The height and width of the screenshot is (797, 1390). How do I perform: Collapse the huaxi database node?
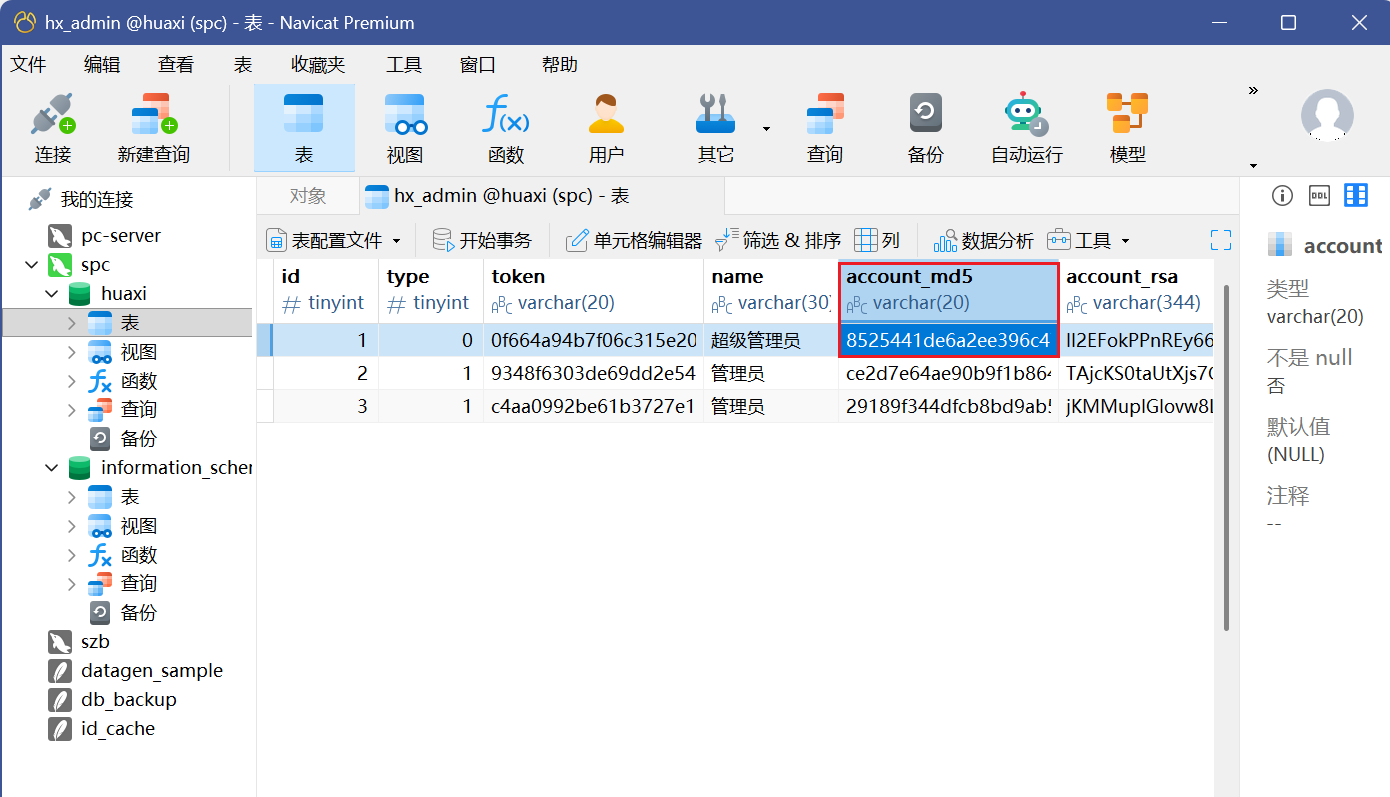[51, 294]
